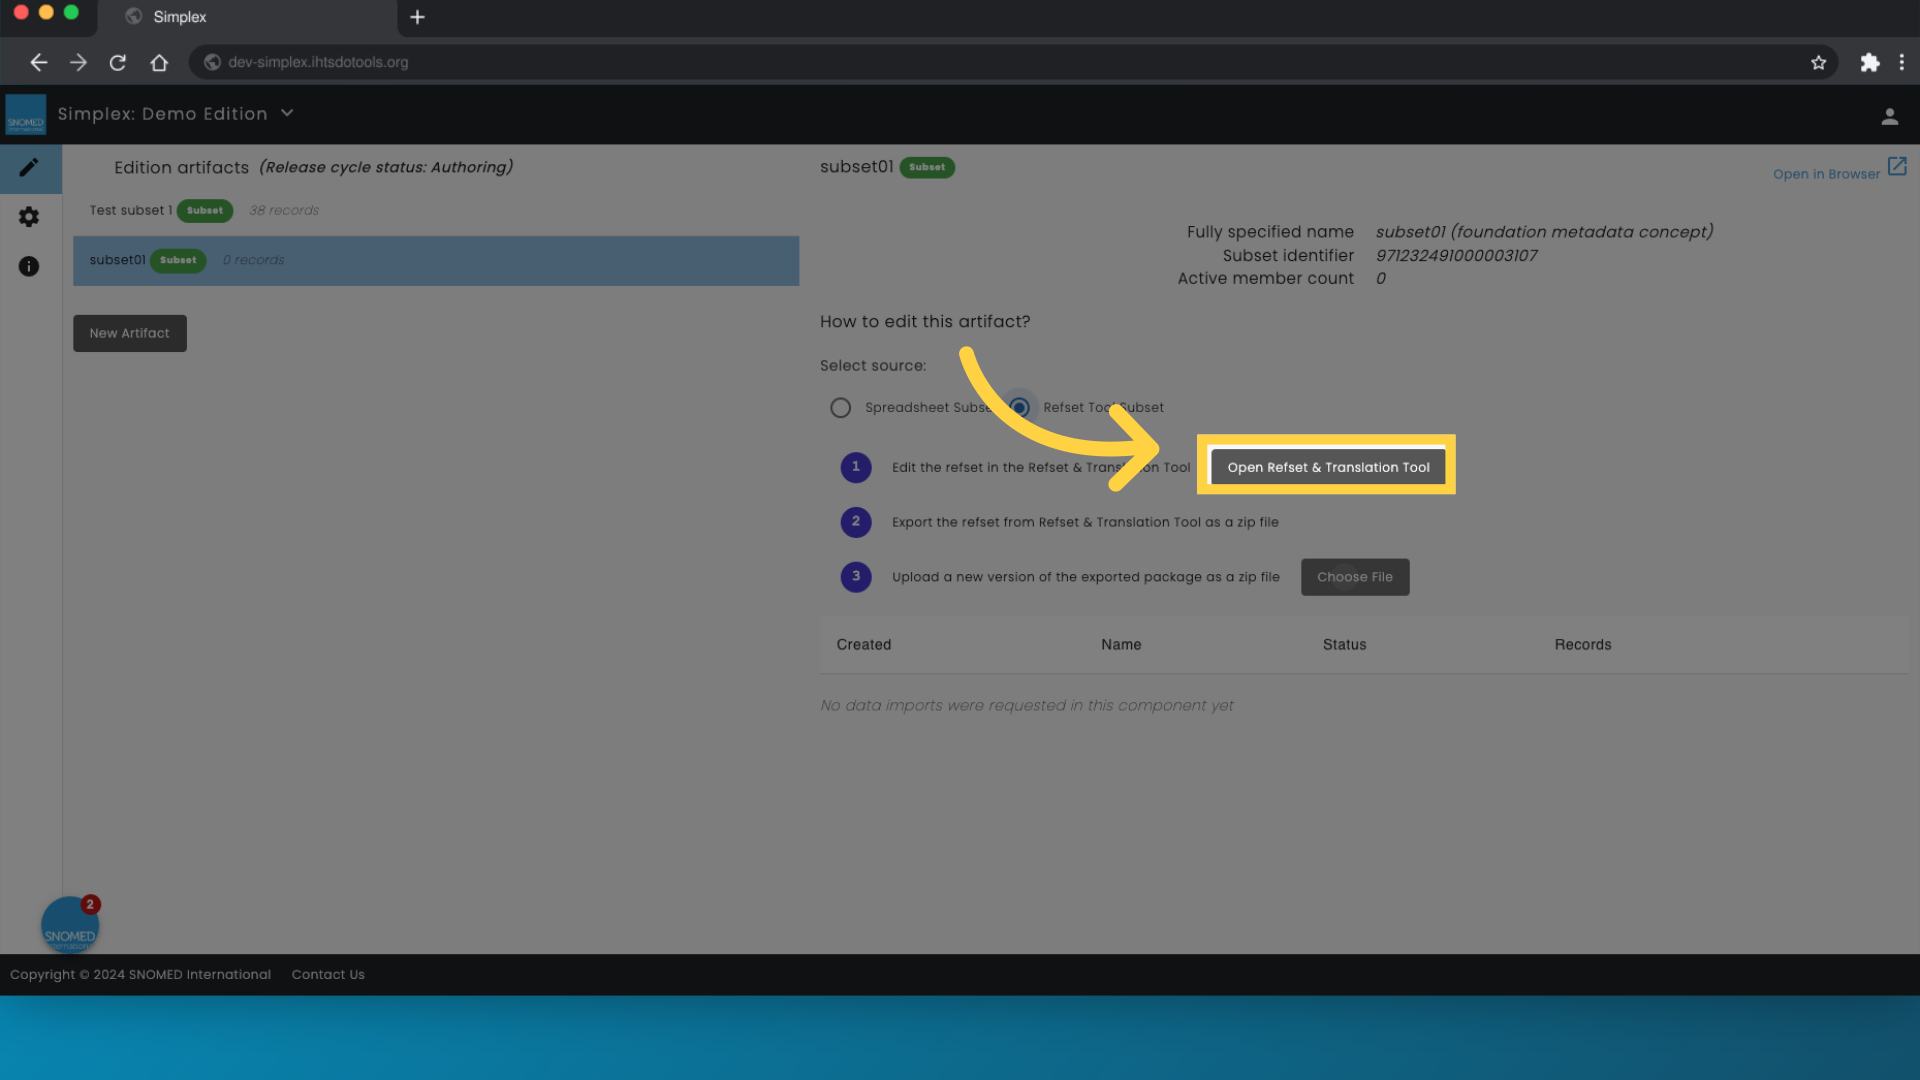Click the Choose File button

(1355, 577)
